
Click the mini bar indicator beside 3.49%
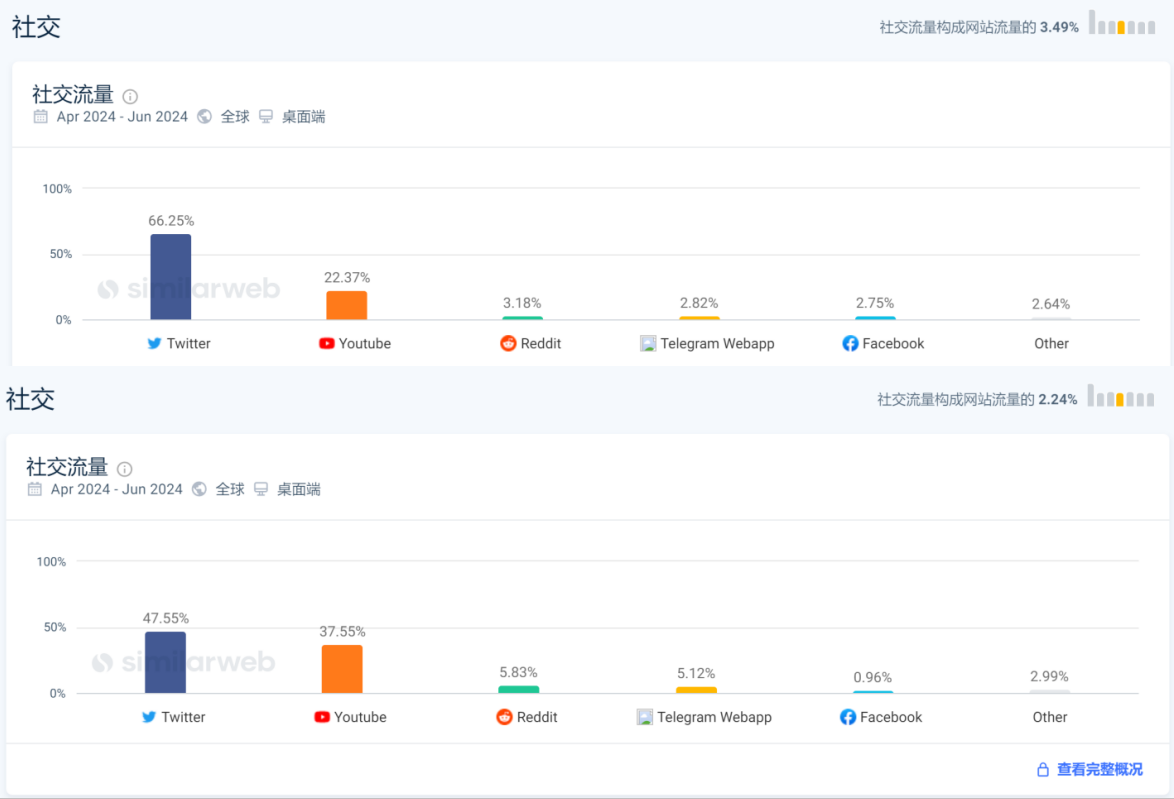tap(1121, 24)
